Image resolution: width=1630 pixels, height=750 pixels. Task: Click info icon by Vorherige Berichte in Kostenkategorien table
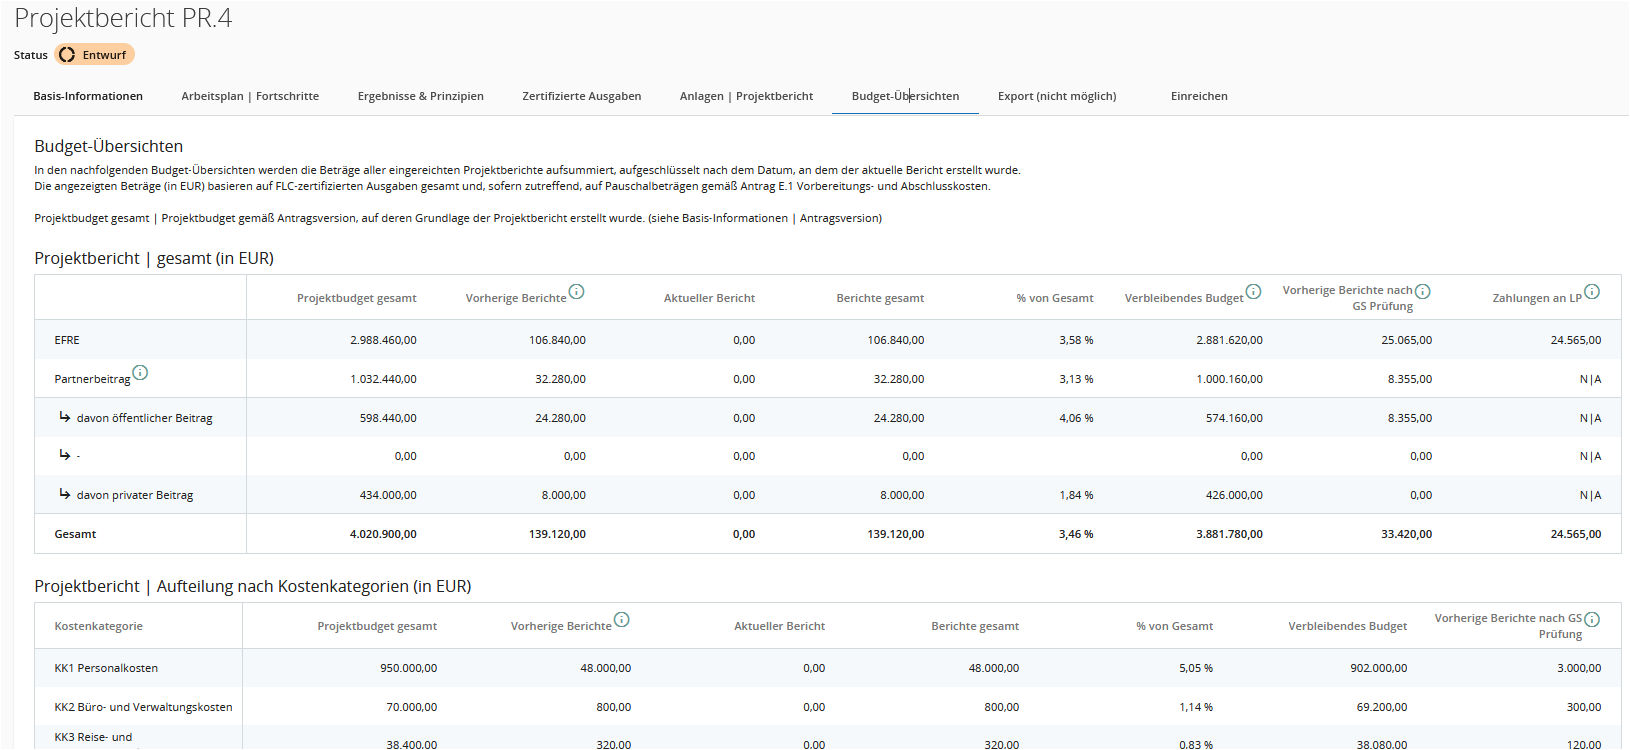(621, 620)
